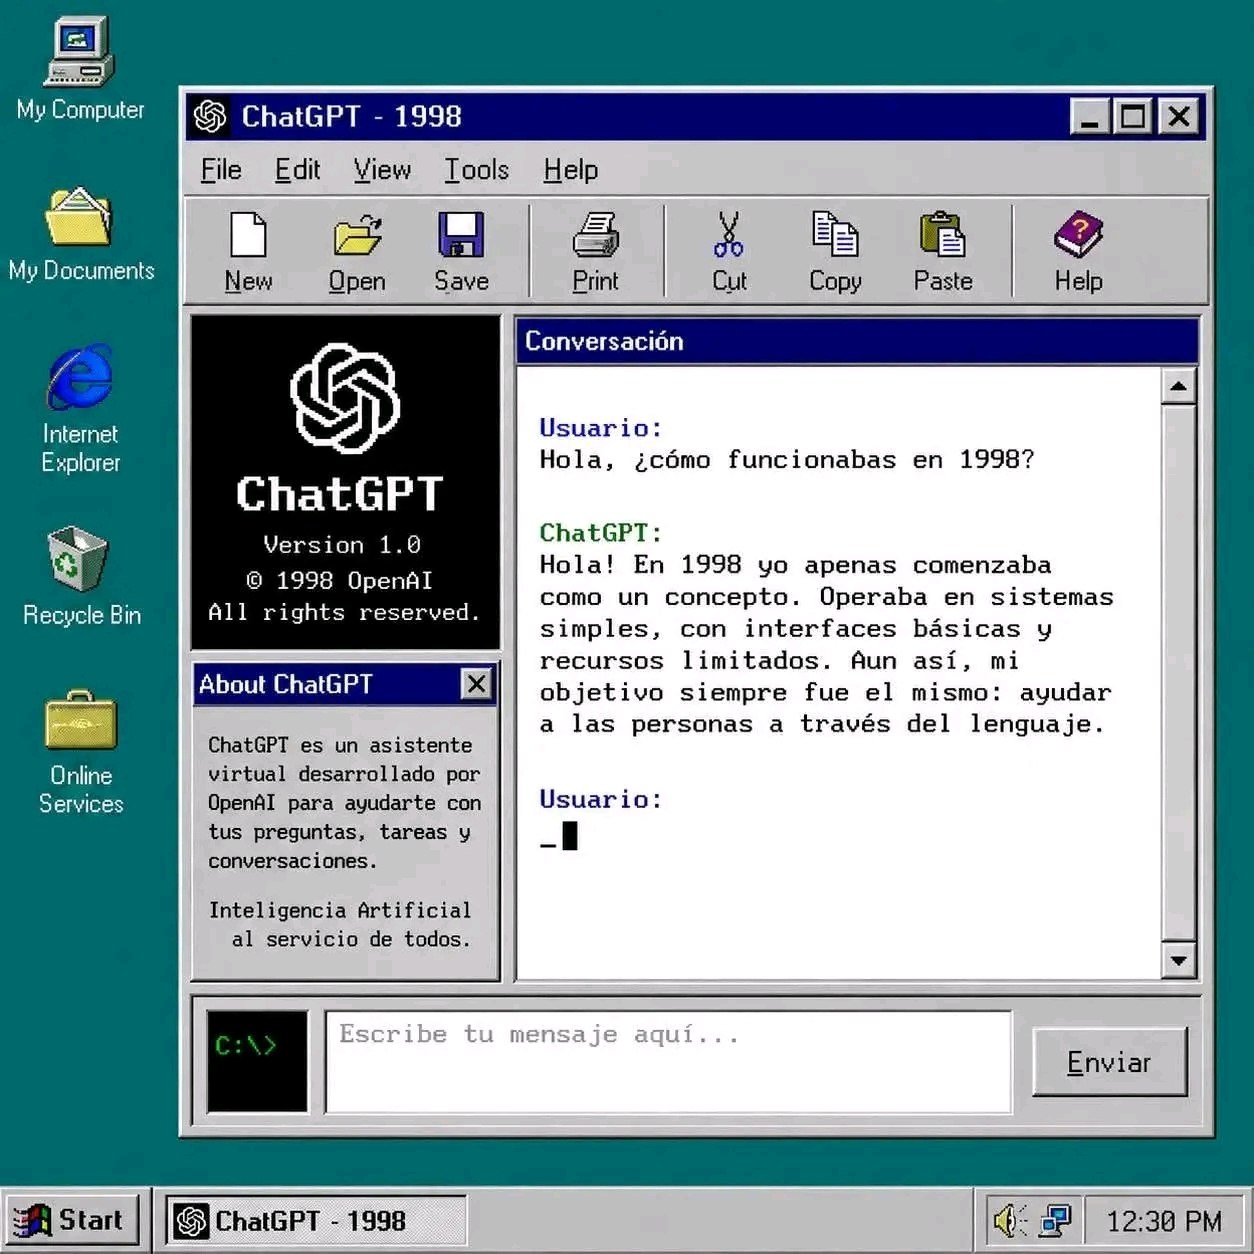Click the green "ChatGPT:" reply label

point(600,532)
